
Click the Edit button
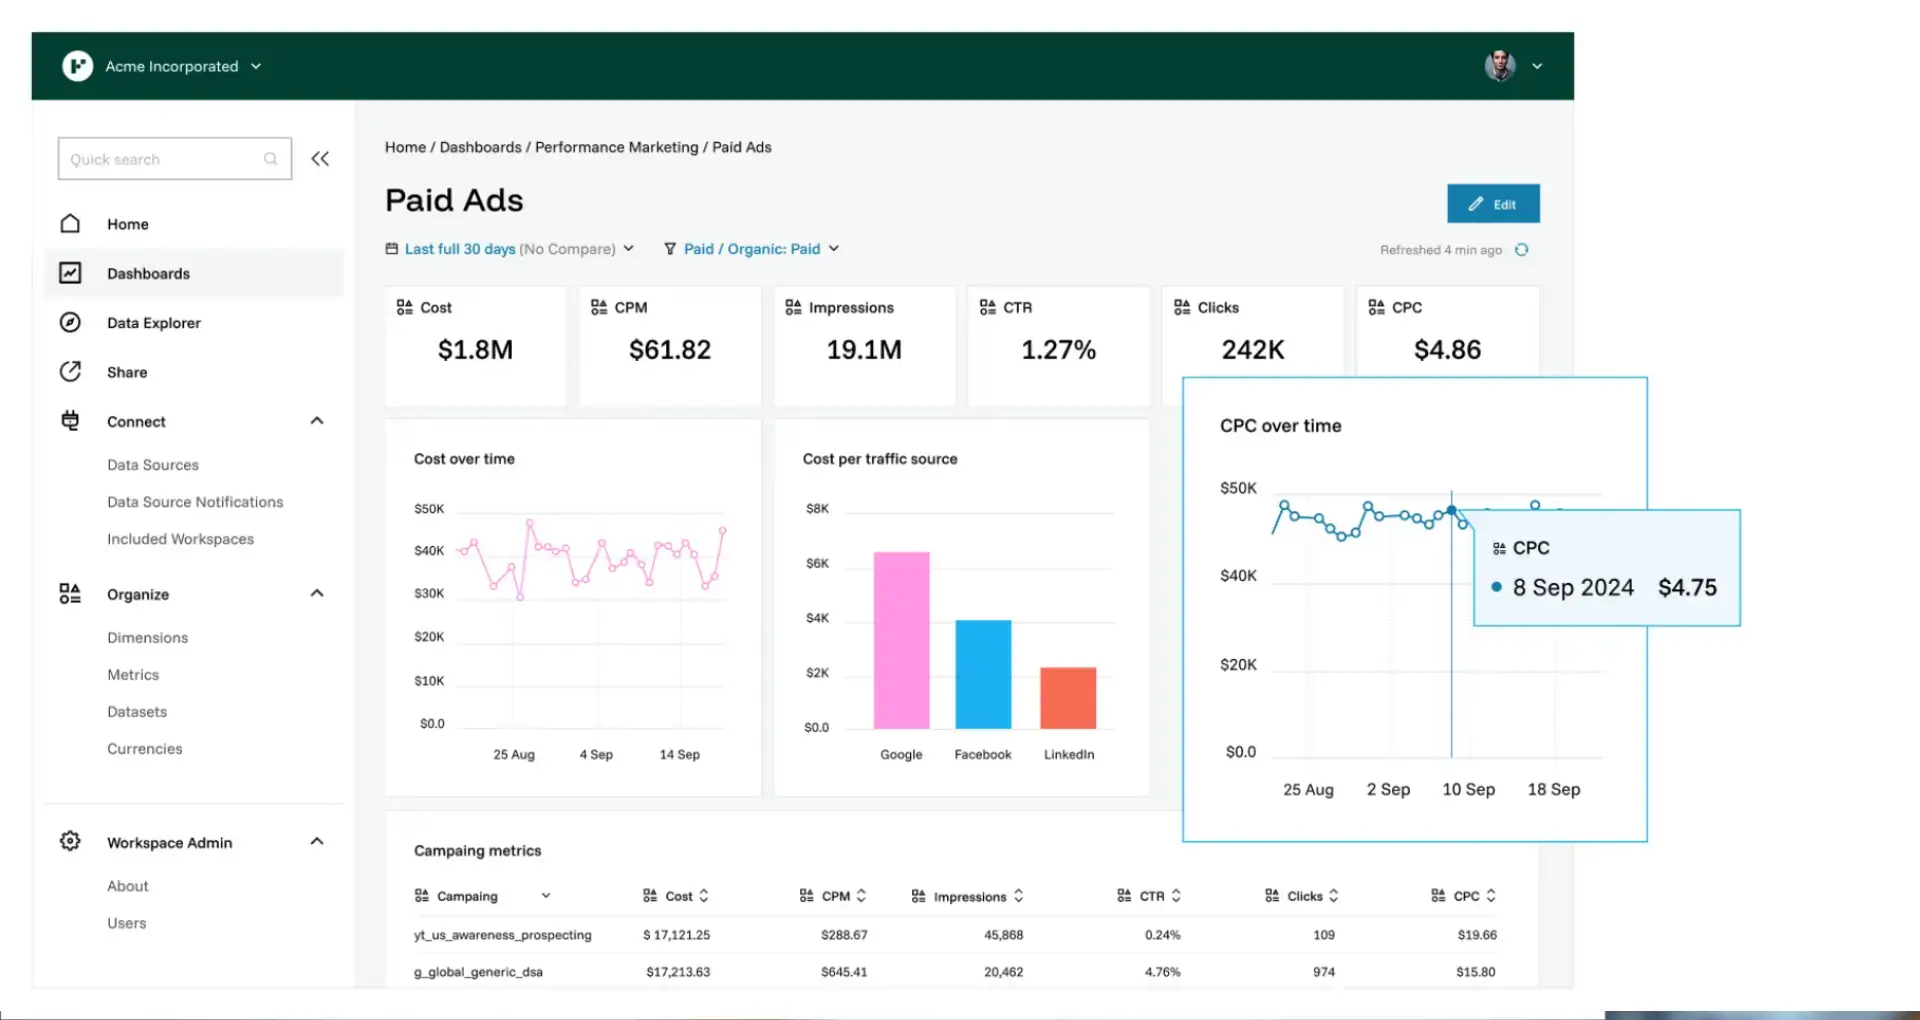(x=1493, y=204)
